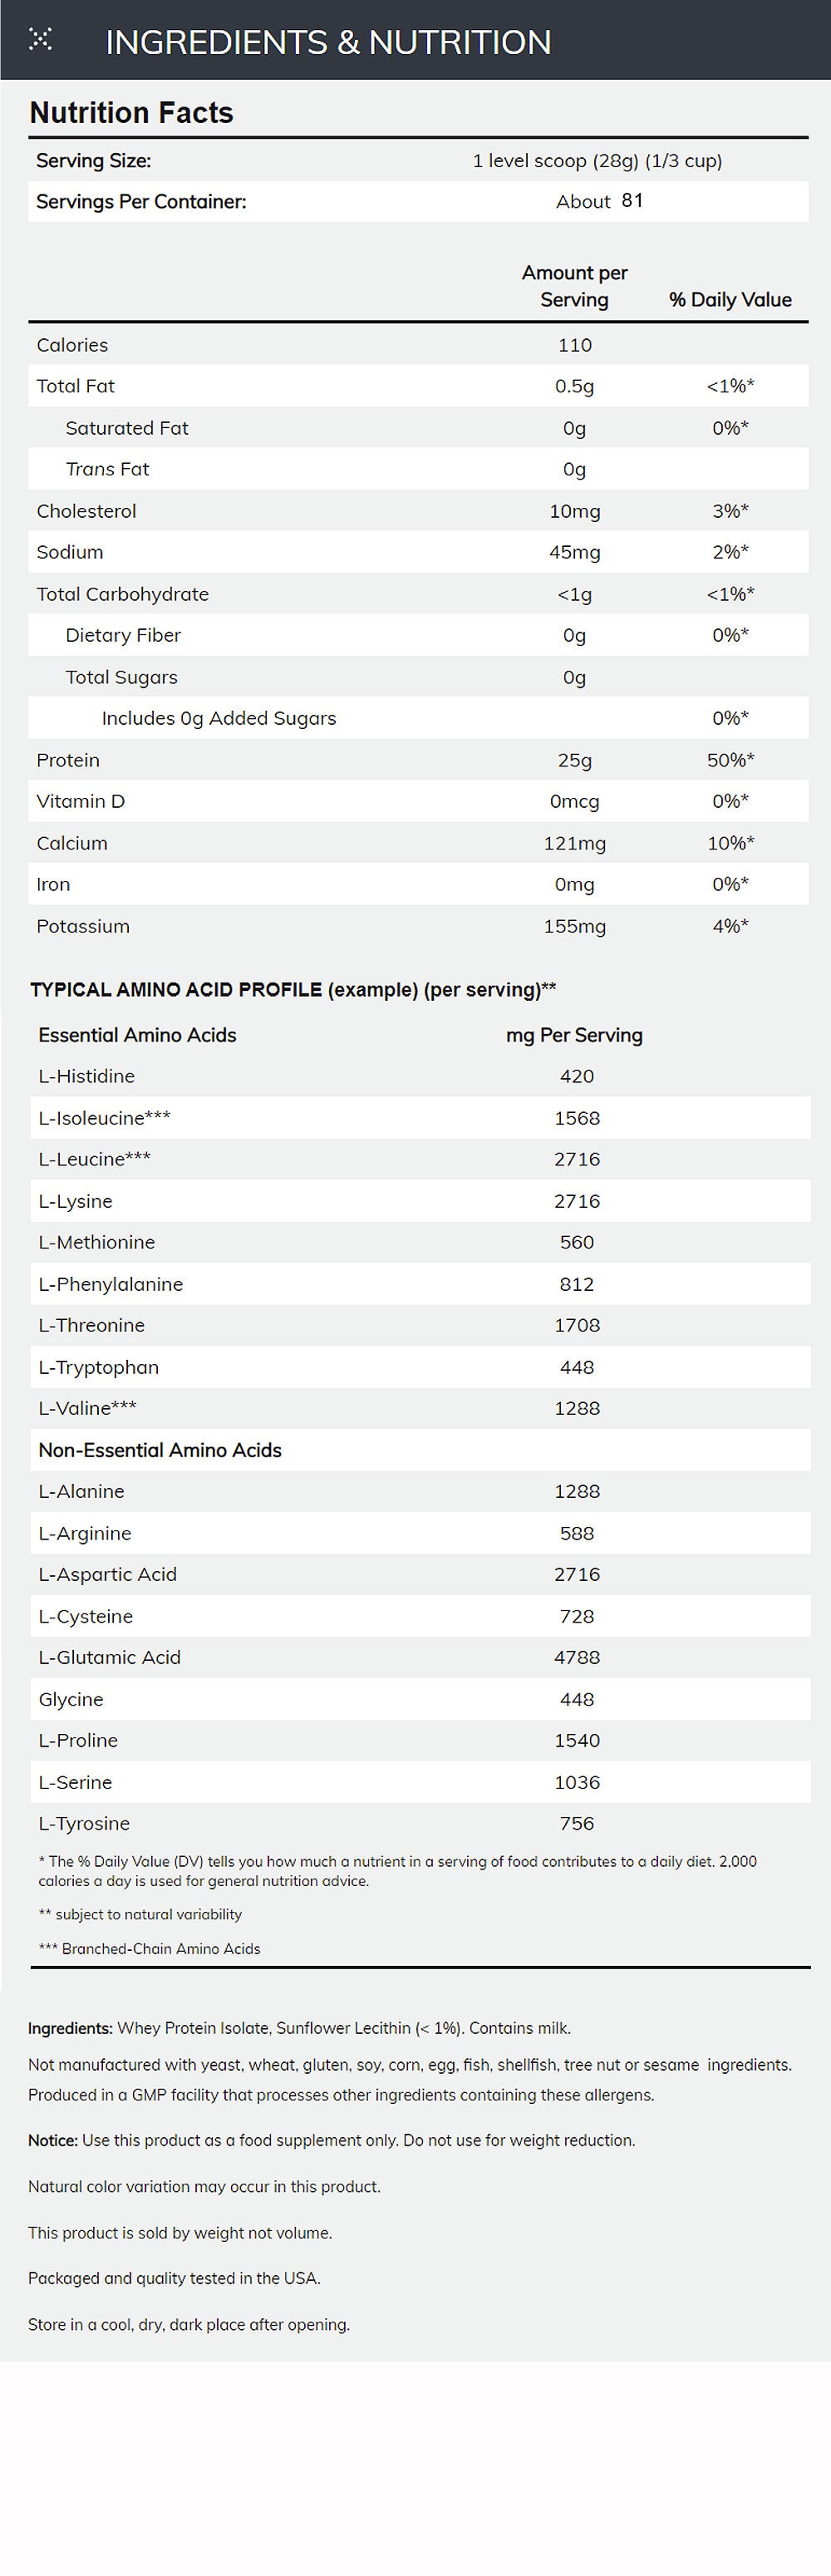The height and width of the screenshot is (2576, 831).
Task: Click the Servings Per Container label
Action: pos(141,202)
